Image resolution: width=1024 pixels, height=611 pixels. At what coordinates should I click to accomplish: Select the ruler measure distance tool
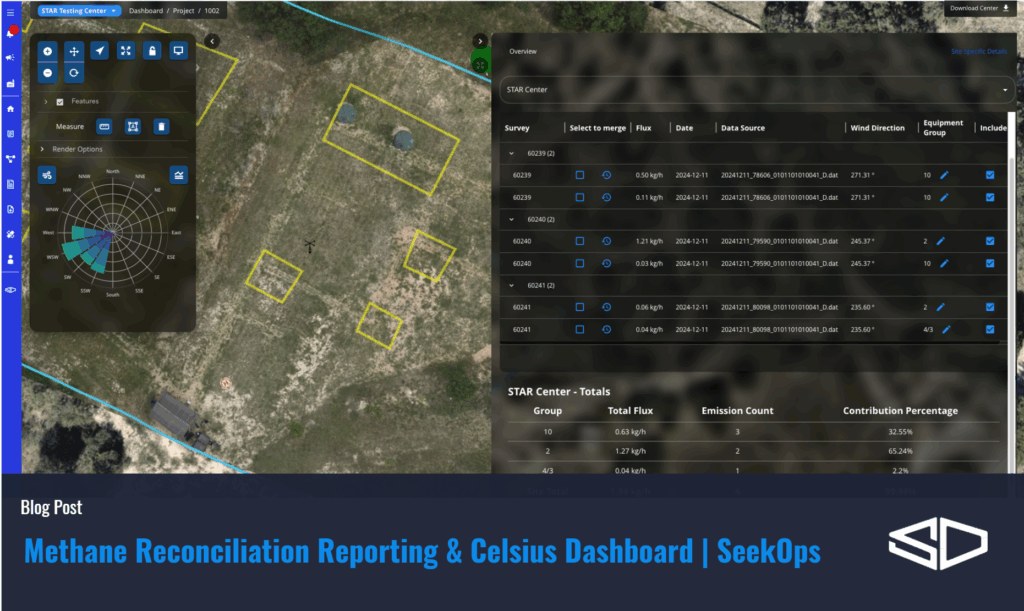(x=103, y=126)
